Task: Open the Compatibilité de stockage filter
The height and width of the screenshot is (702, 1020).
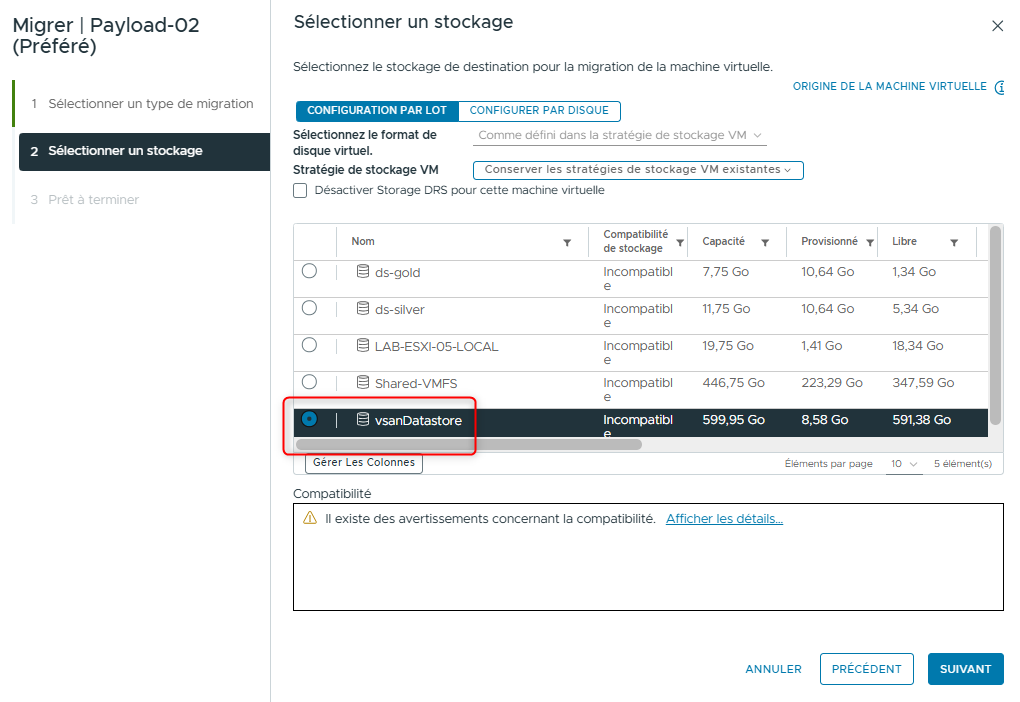Action: tap(682, 242)
